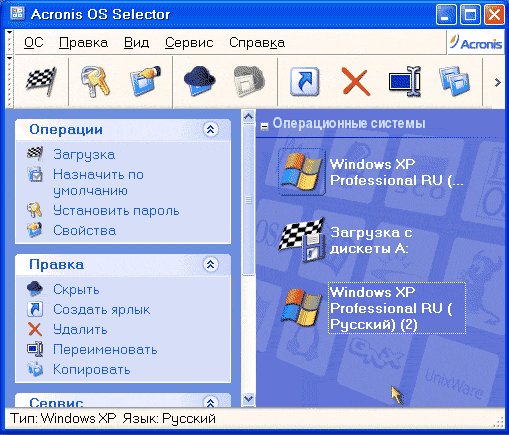Screen dimensions: 509x435
Task: Click the arrow icon beside Создать ярлык
Action: tap(35, 309)
